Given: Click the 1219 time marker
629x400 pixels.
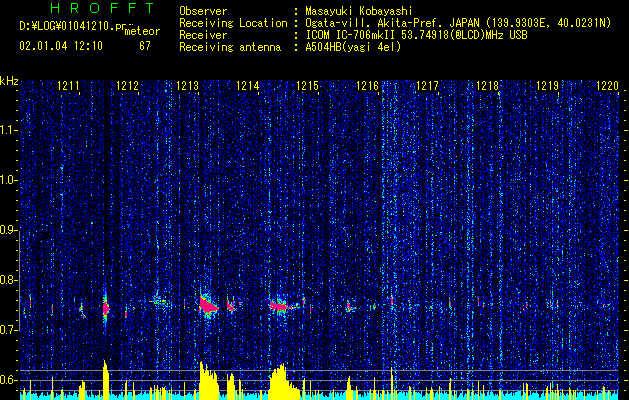Looking at the screenshot, I should (548, 85).
